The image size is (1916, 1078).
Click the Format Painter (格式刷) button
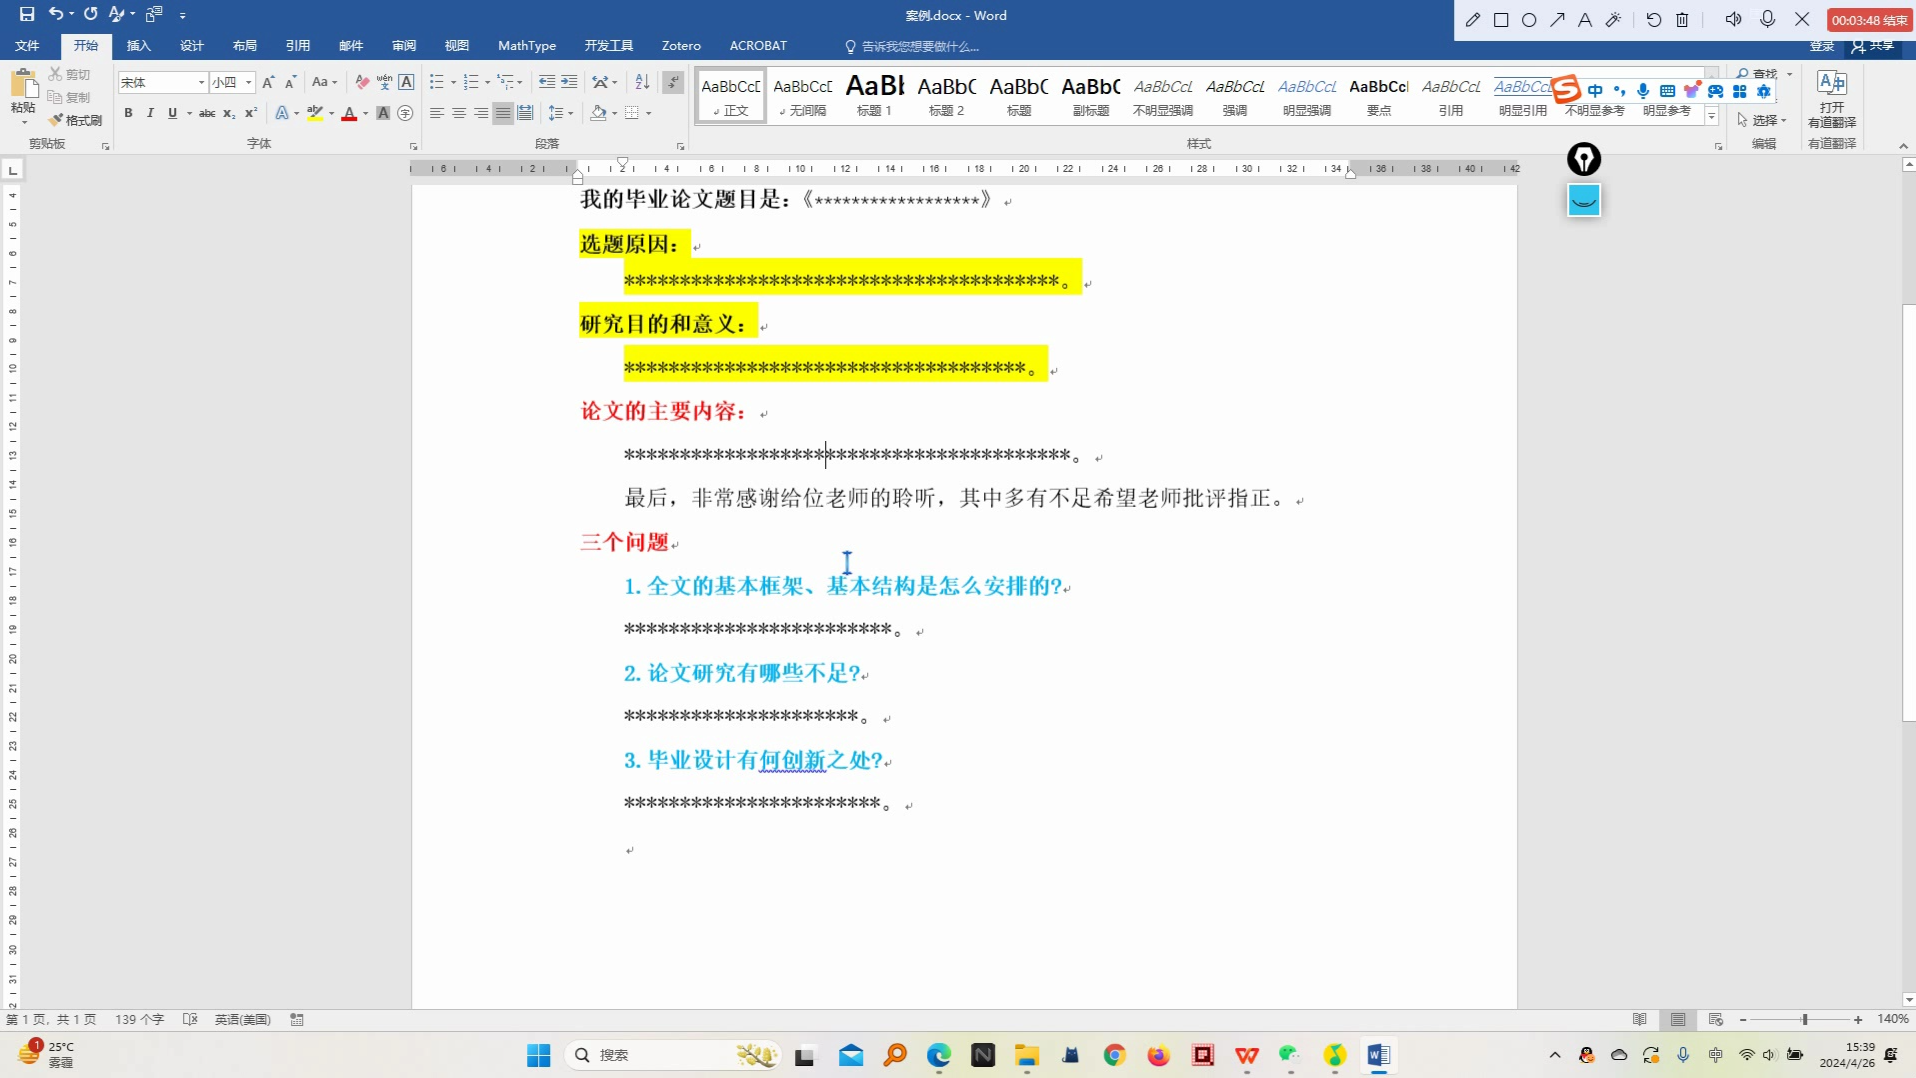click(76, 120)
